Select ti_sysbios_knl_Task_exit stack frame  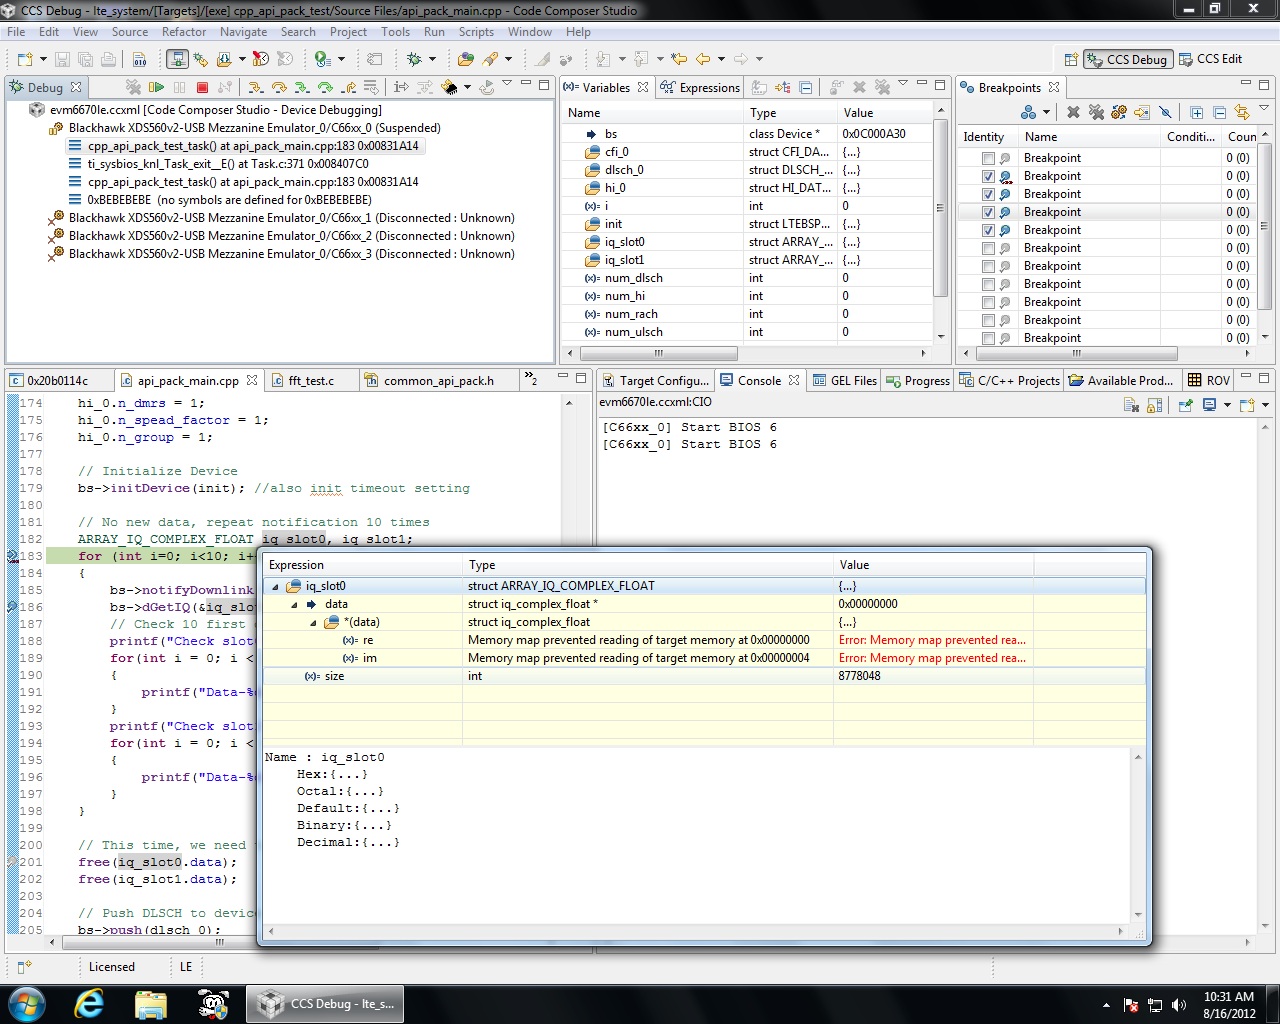pyautogui.click(x=227, y=164)
